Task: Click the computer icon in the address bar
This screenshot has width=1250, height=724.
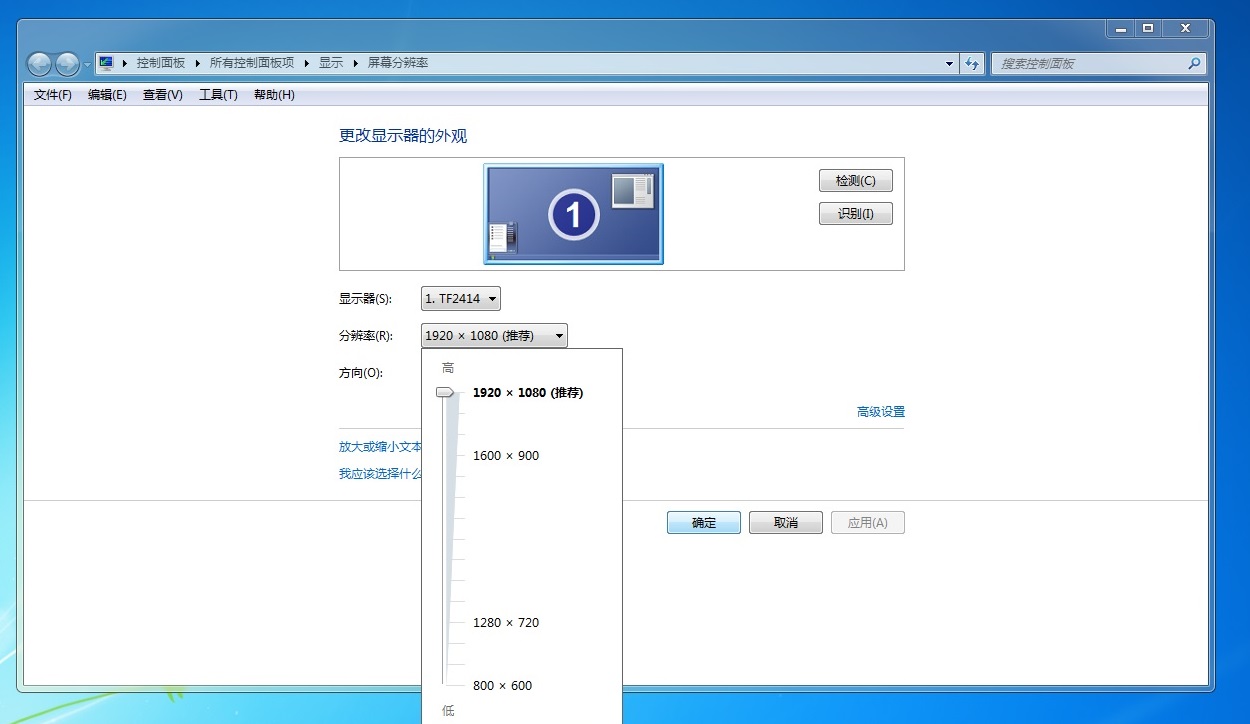Action: pyautogui.click(x=106, y=63)
